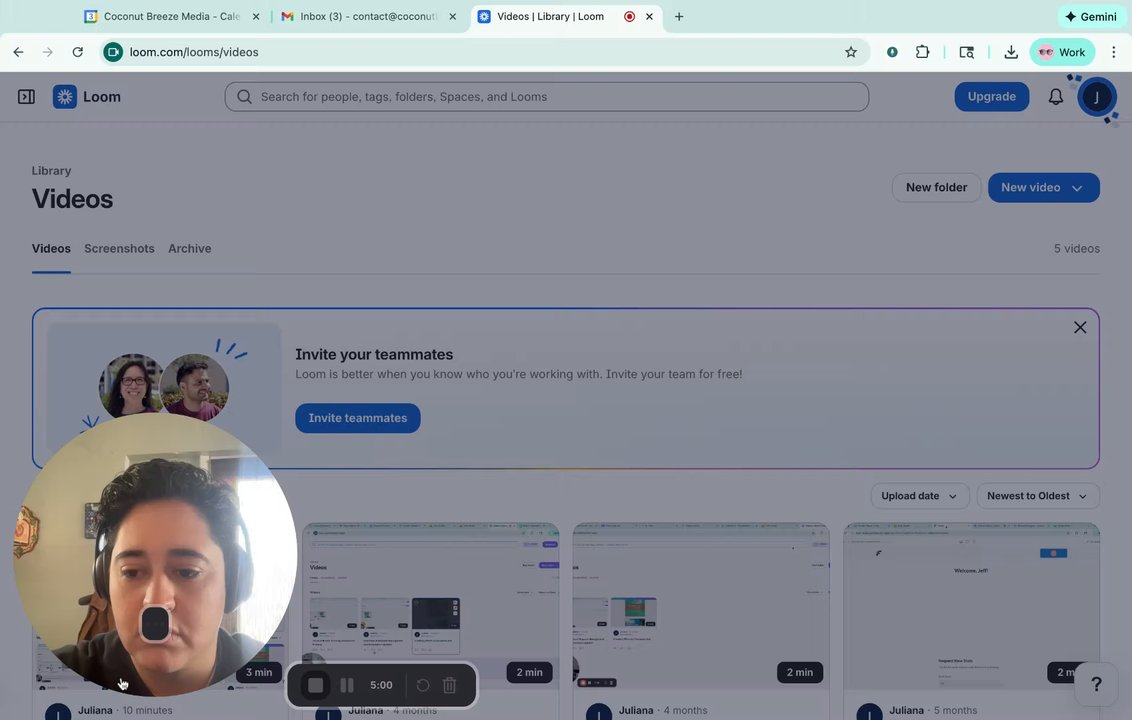The width and height of the screenshot is (1132, 720).
Task: Switch to the Gmail Inbox tab
Action: tap(368, 17)
